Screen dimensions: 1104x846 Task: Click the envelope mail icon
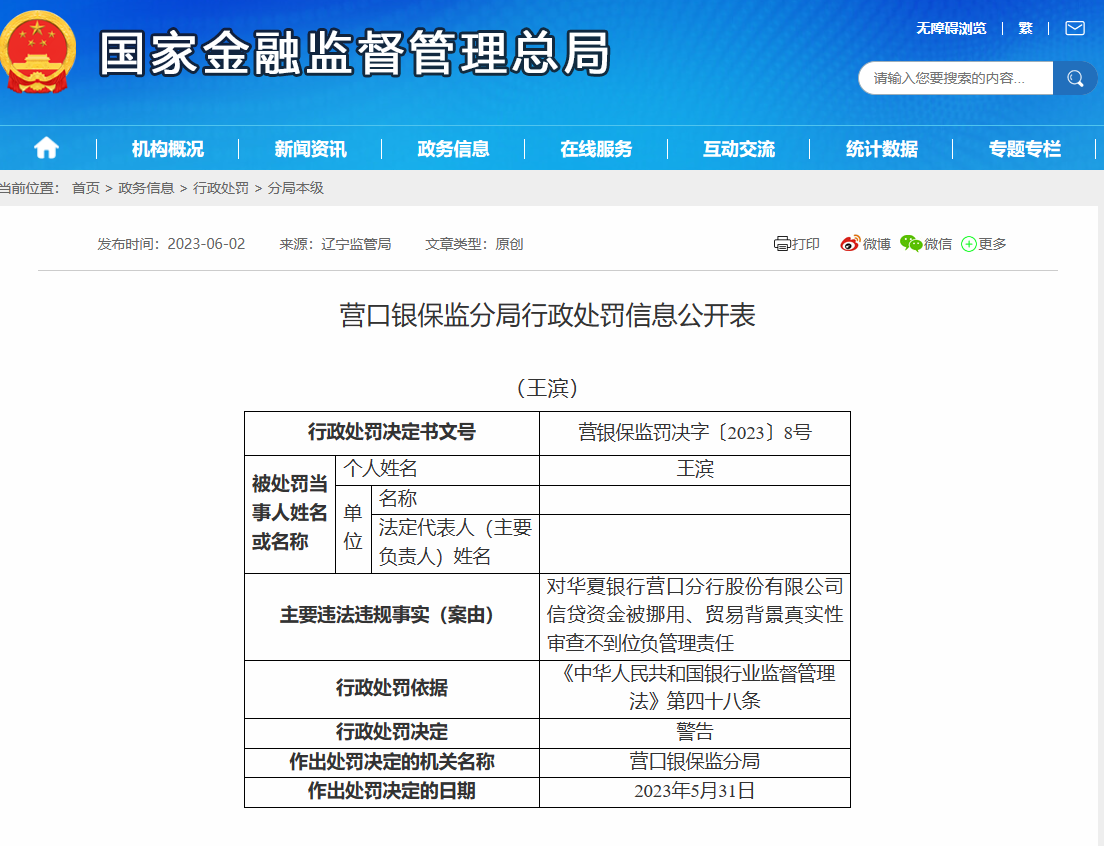click(1074, 28)
